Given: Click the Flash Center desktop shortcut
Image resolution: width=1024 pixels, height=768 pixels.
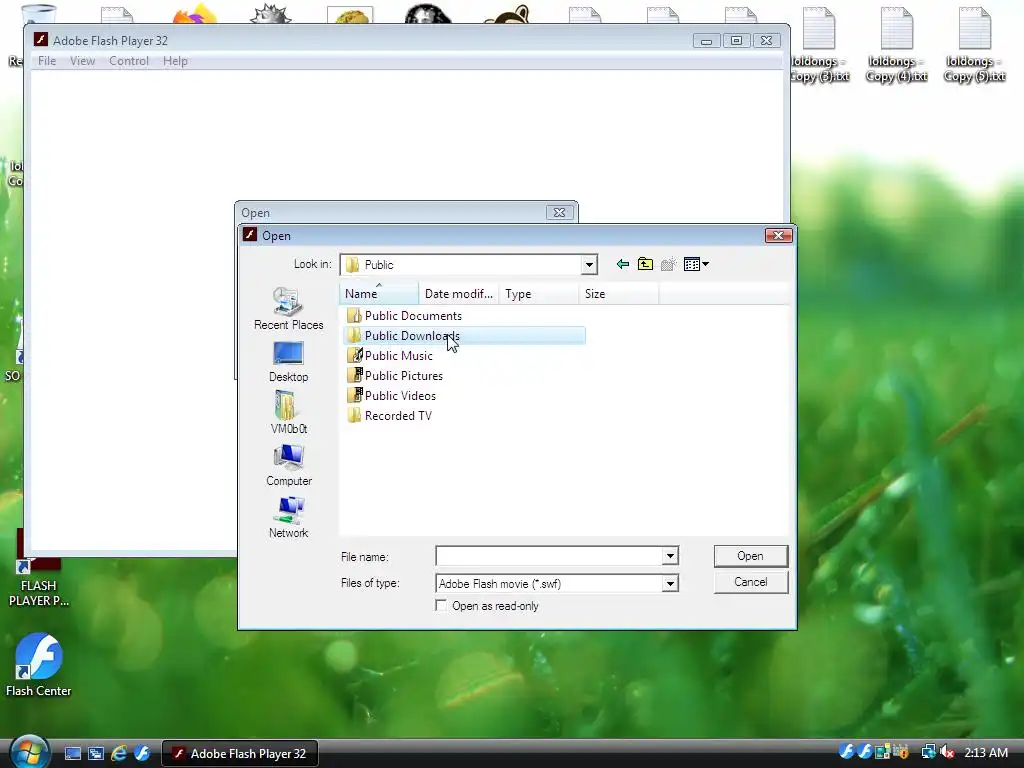Looking at the screenshot, I should (x=39, y=665).
